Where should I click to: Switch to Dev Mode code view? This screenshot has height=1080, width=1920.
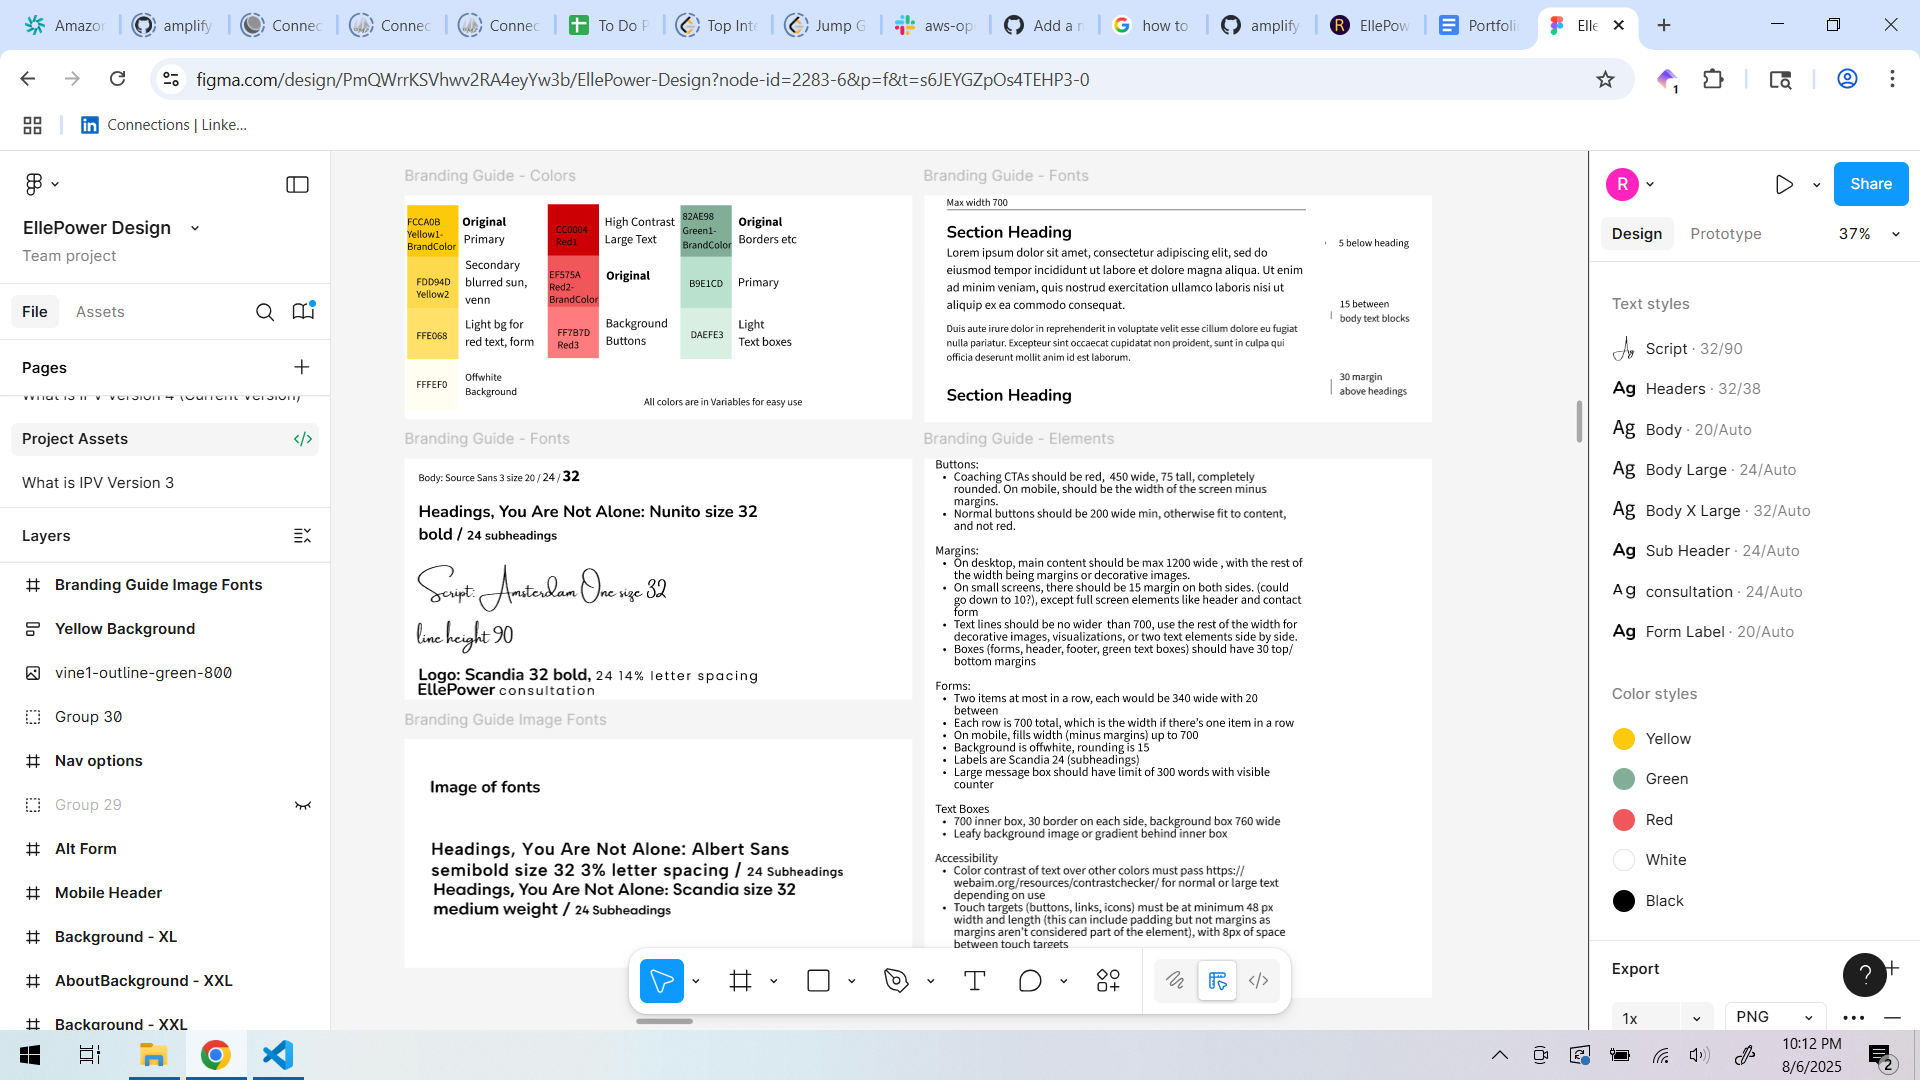(1258, 981)
